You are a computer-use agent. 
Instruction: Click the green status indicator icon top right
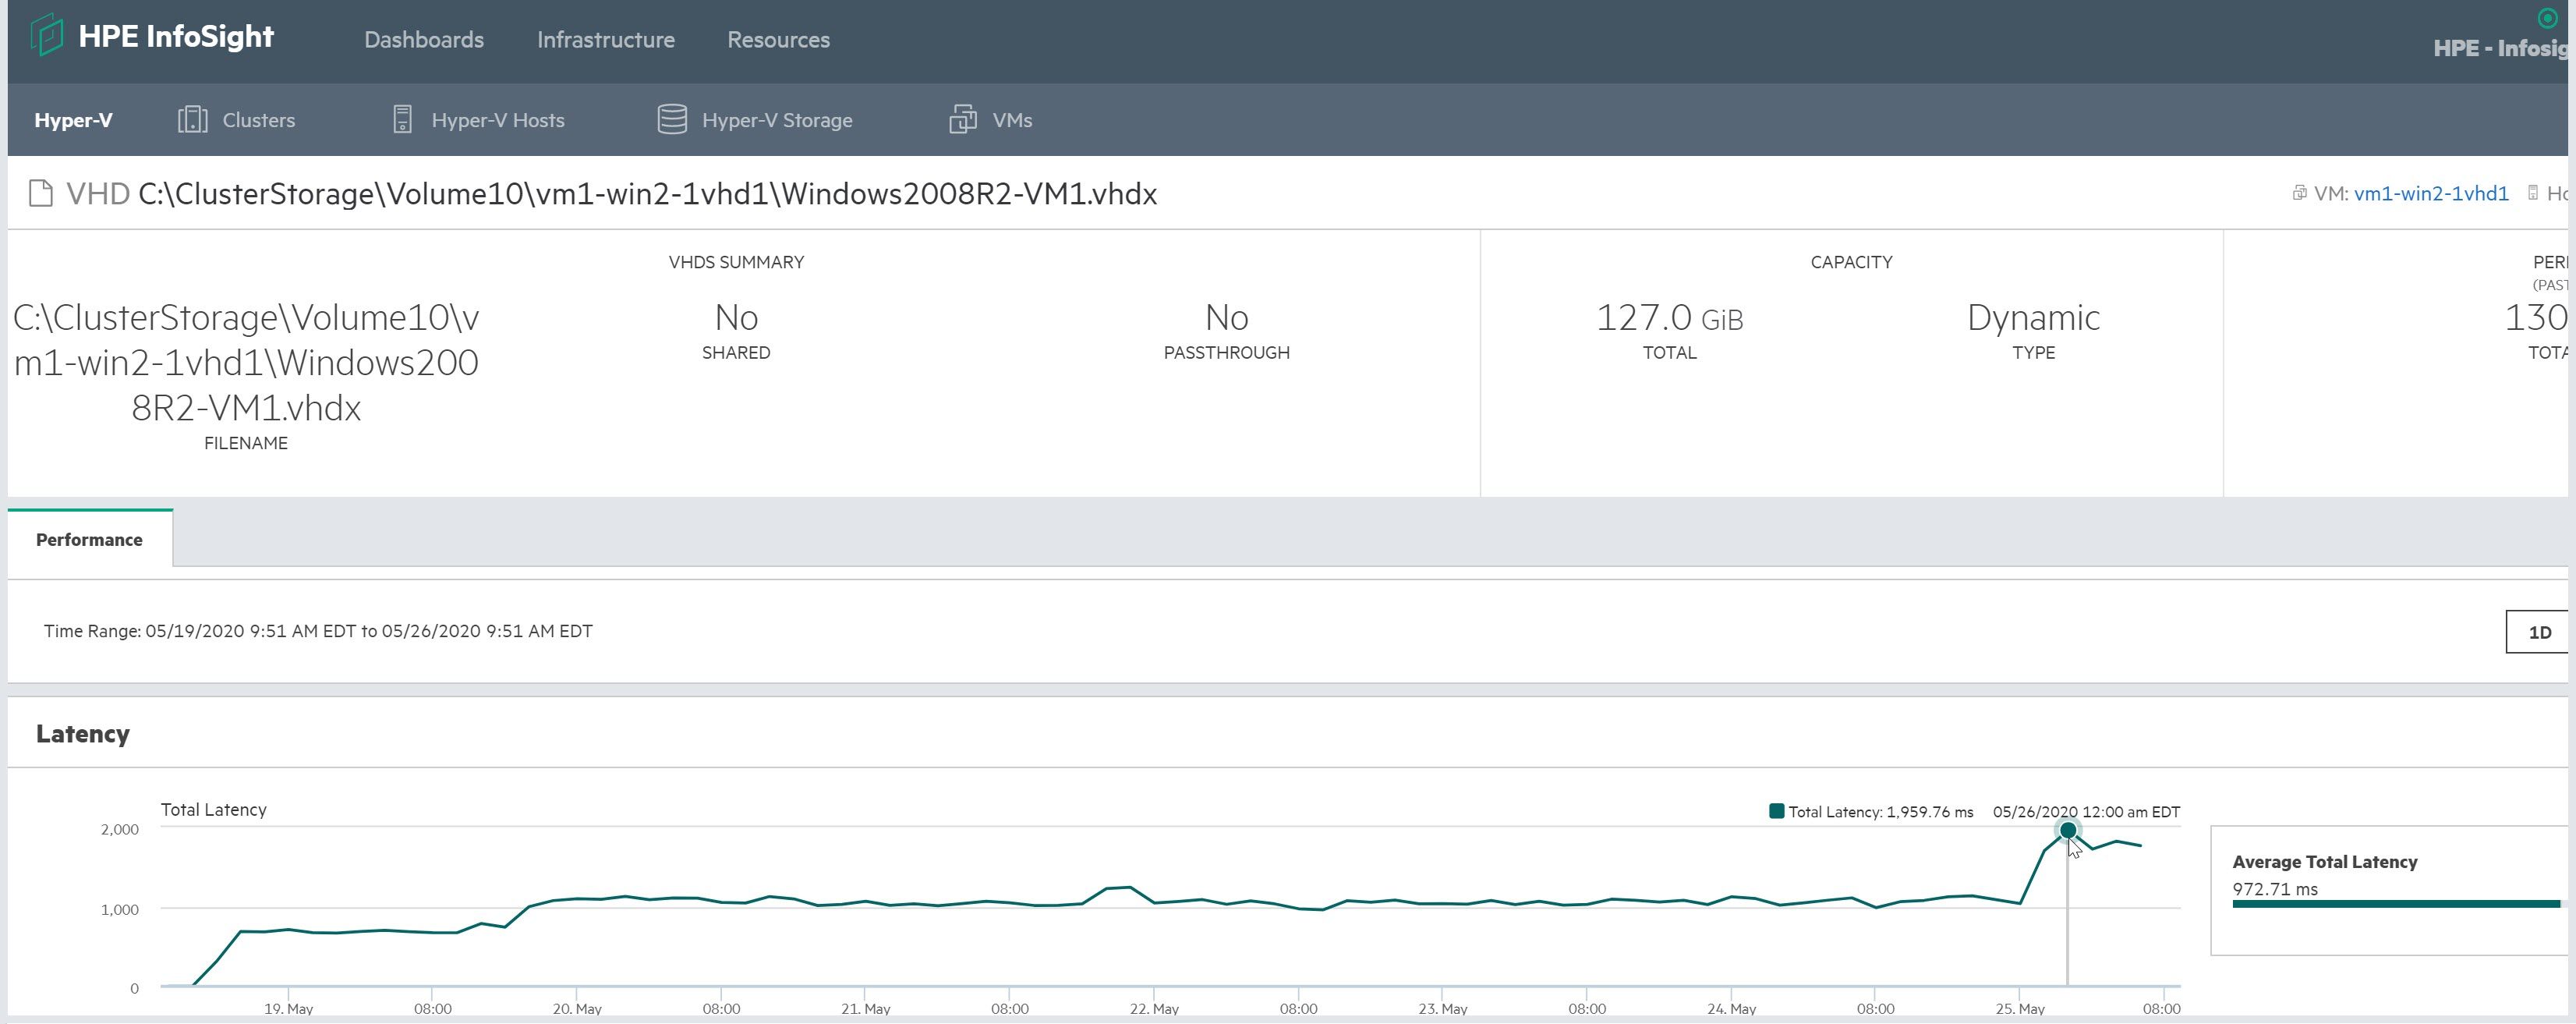tap(2547, 18)
